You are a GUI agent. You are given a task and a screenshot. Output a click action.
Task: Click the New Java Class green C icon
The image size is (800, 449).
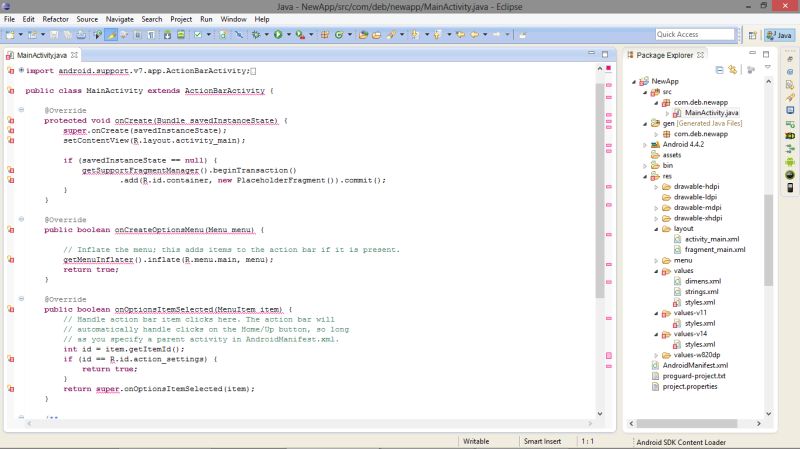tap(339, 35)
